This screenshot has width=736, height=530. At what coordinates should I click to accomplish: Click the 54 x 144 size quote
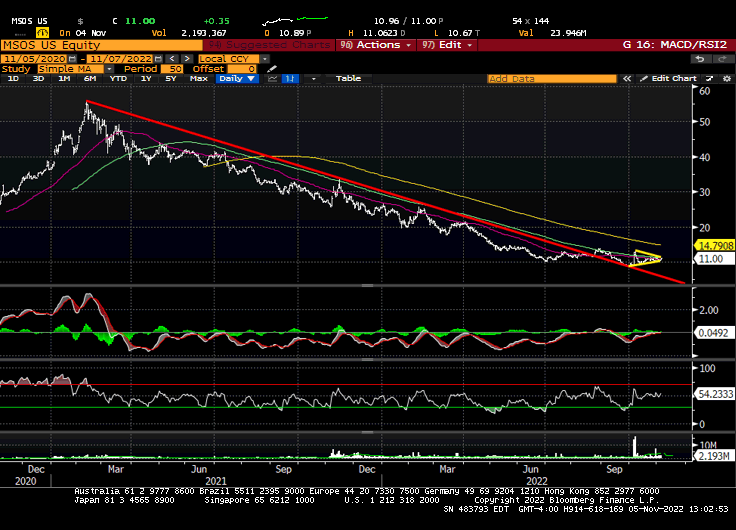(530, 21)
